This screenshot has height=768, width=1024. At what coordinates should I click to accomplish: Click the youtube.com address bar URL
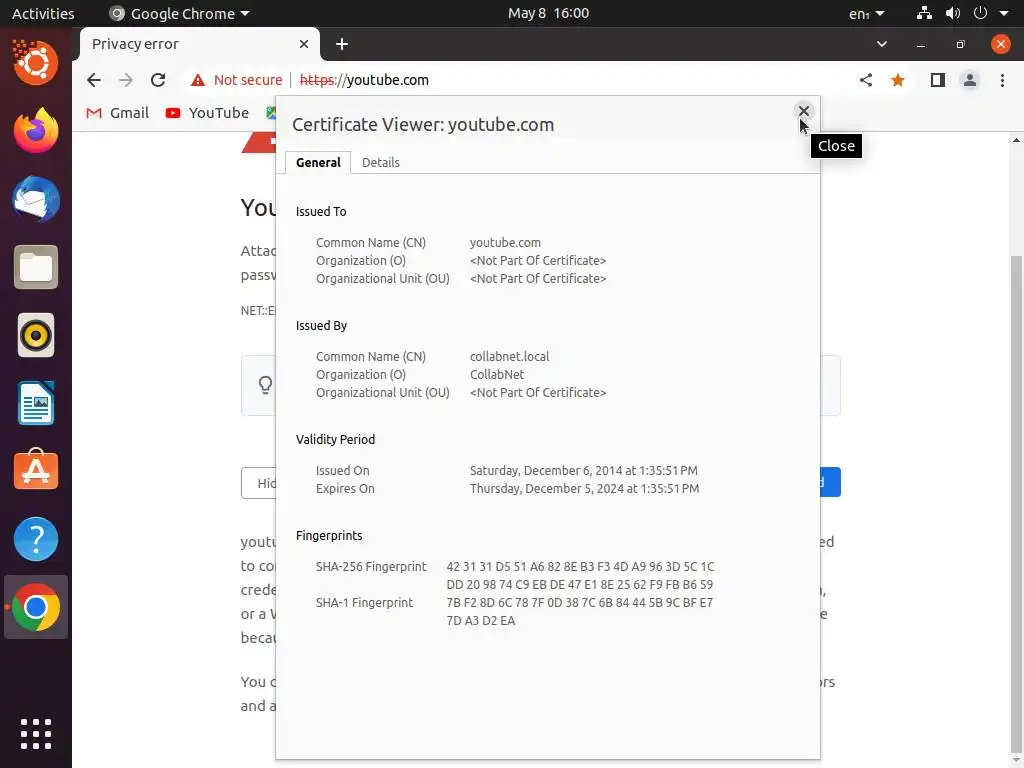click(x=364, y=80)
